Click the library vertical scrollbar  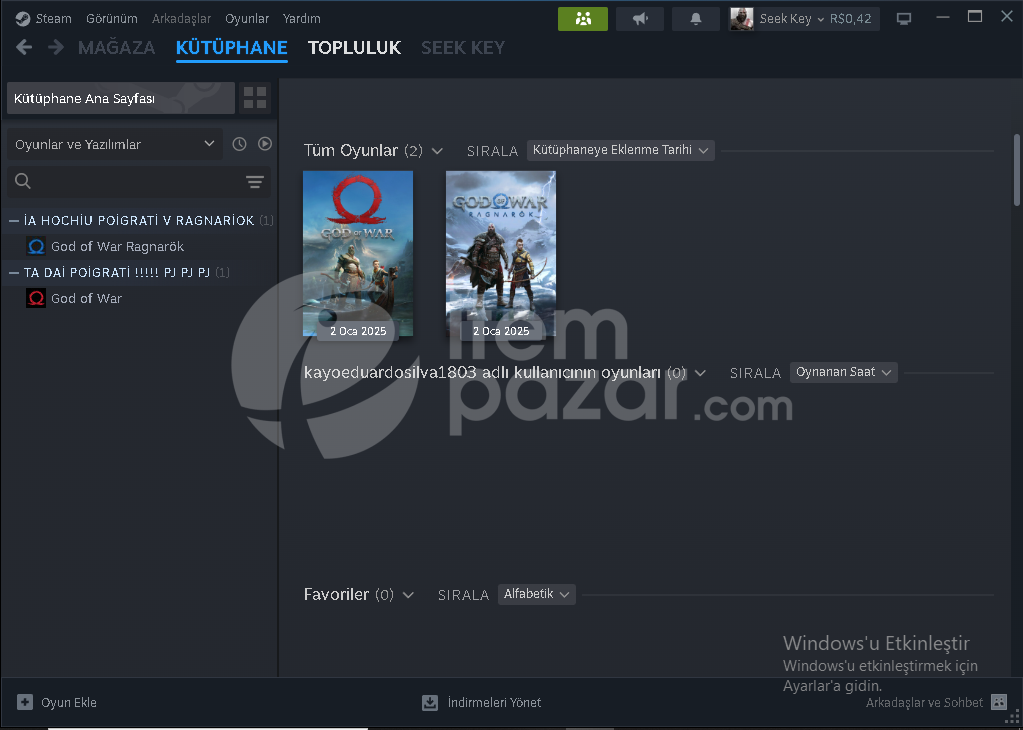tap(1016, 170)
